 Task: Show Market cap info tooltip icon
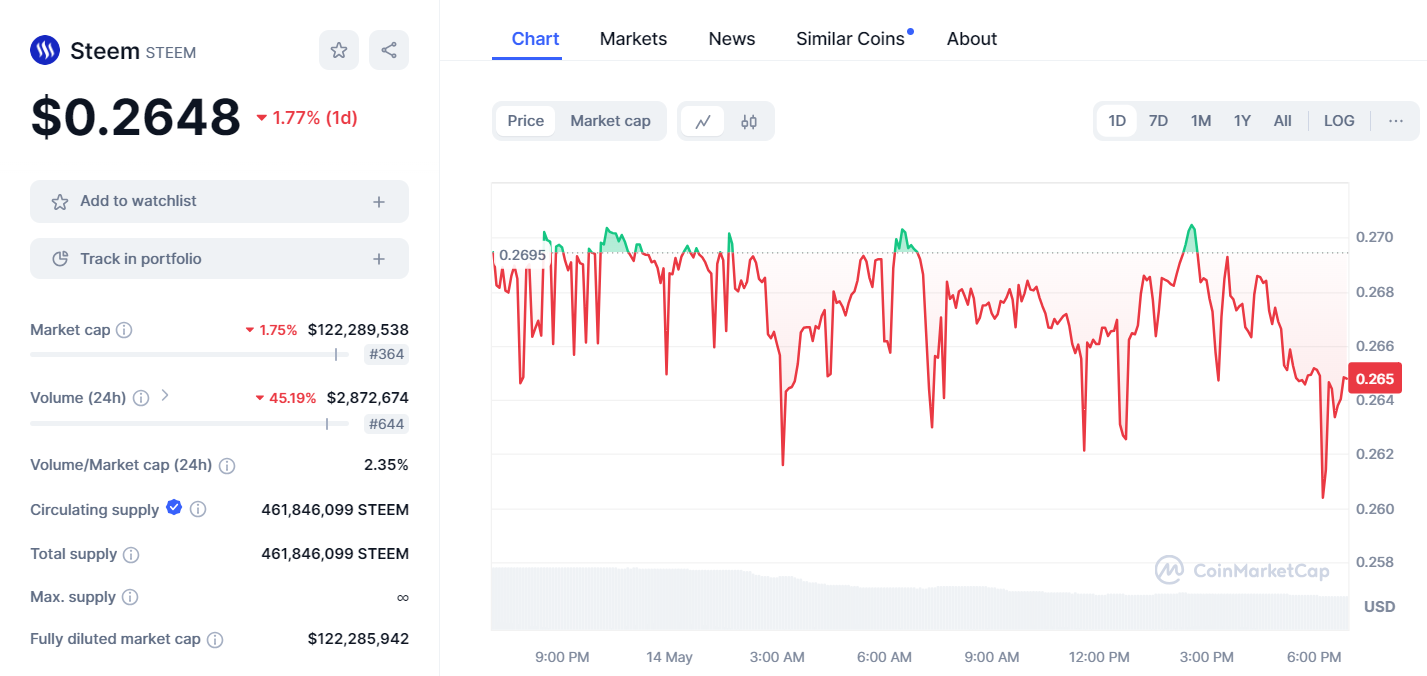click(124, 330)
